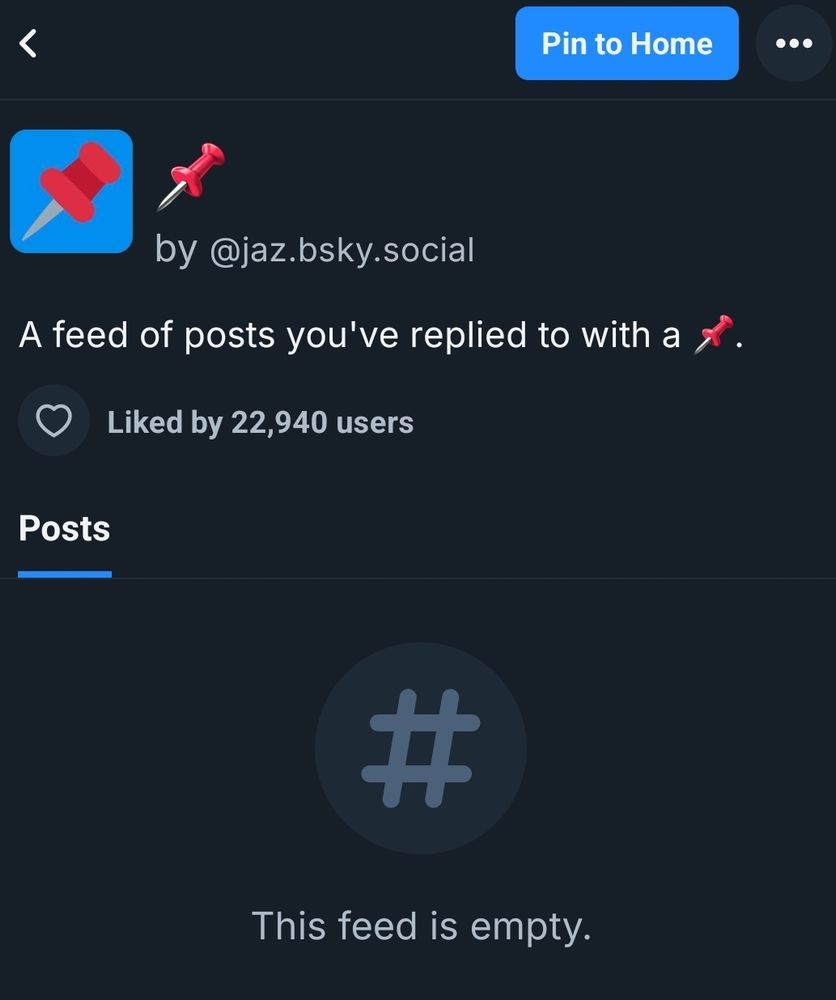The image size is (836, 1000).
Task: Click the hashtag empty-feed placeholder icon
Action: click(421, 748)
